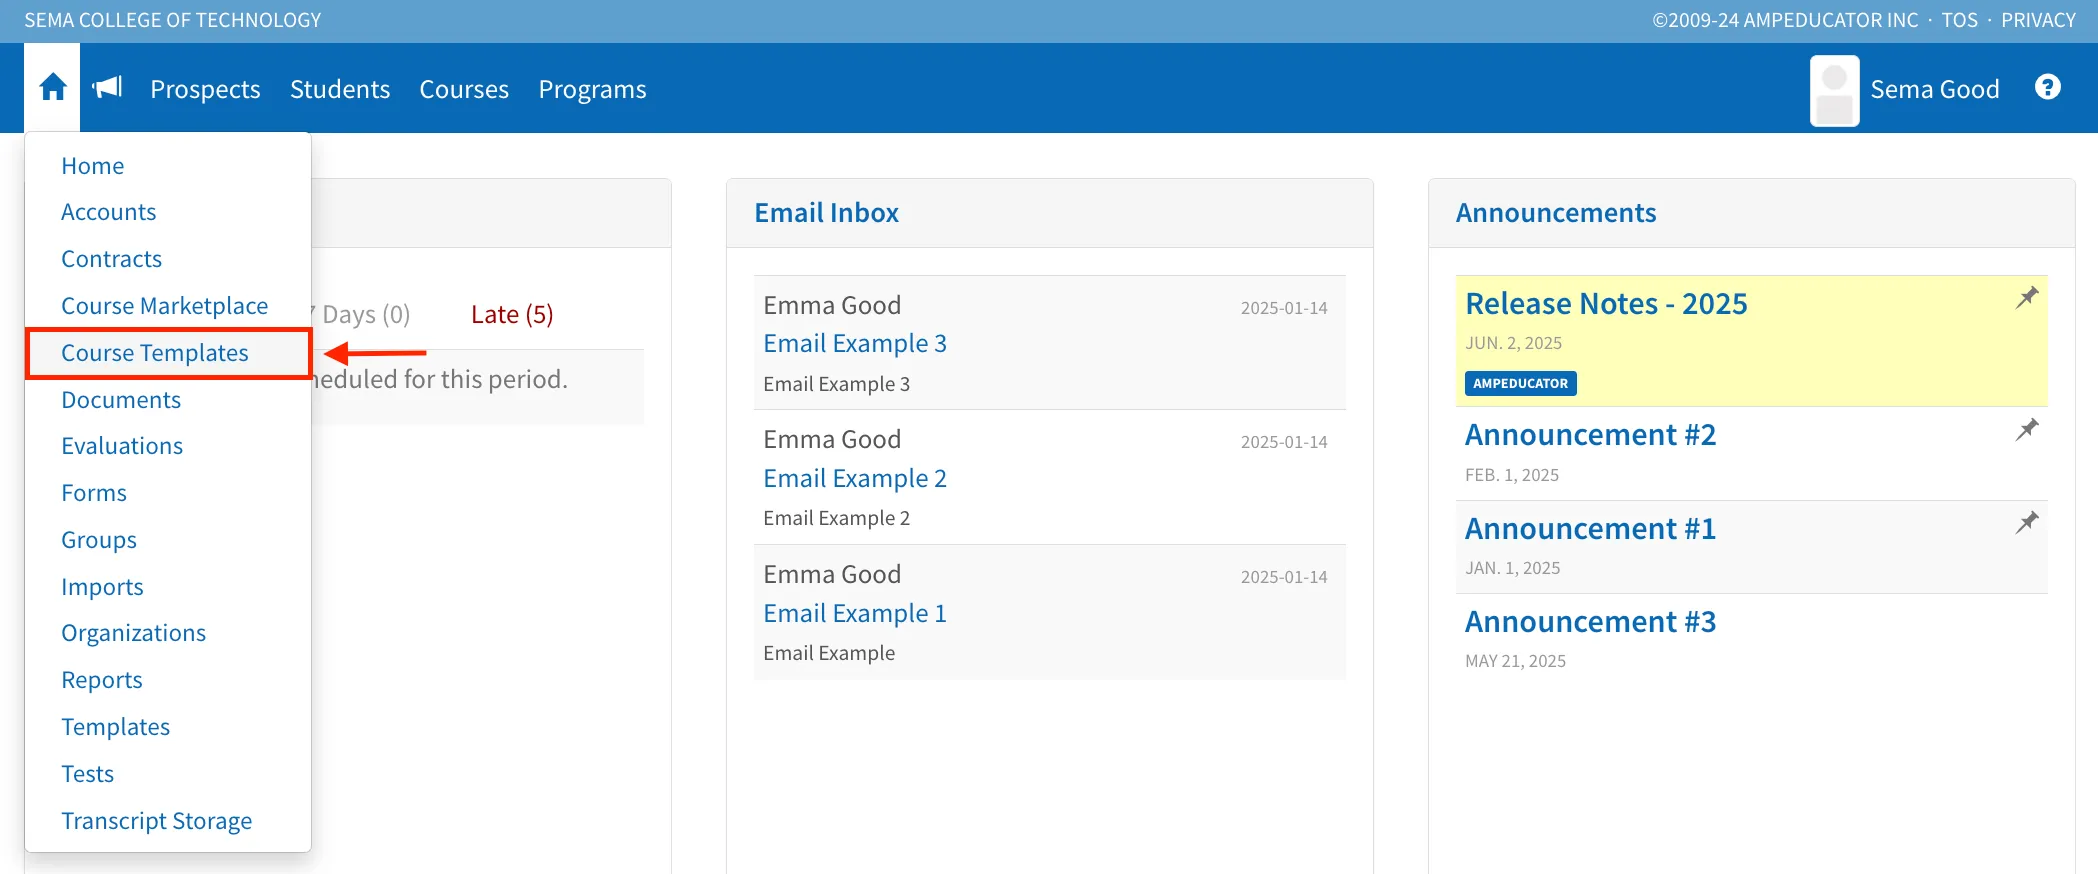Open the Programs menu

(592, 89)
